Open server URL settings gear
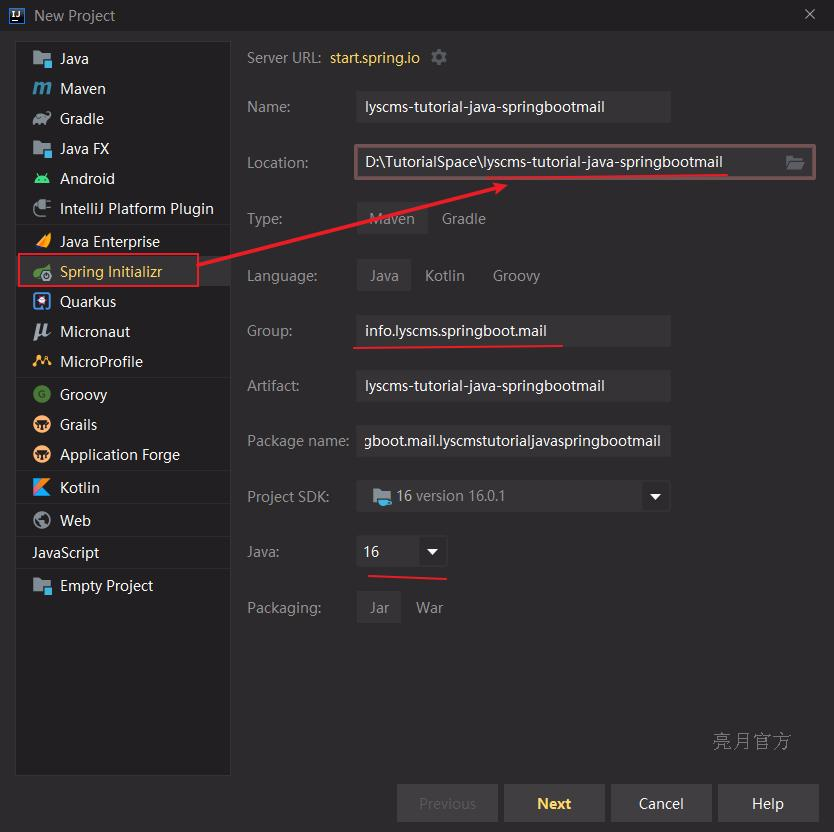Image resolution: width=834 pixels, height=832 pixels. 439,57
